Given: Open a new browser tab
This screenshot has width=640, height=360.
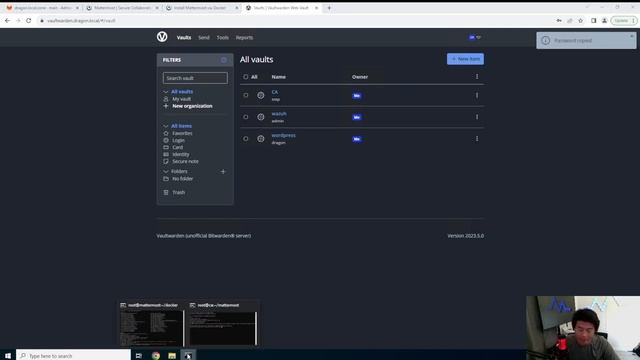Looking at the screenshot, I should [329, 8].
